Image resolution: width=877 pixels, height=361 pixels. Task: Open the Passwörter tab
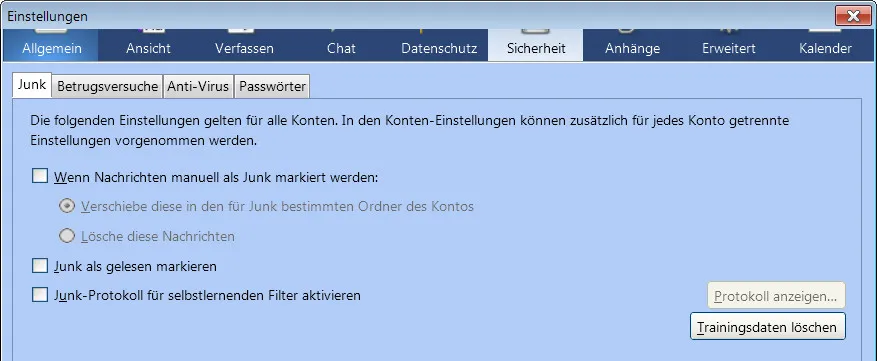(x=272, y=87)
